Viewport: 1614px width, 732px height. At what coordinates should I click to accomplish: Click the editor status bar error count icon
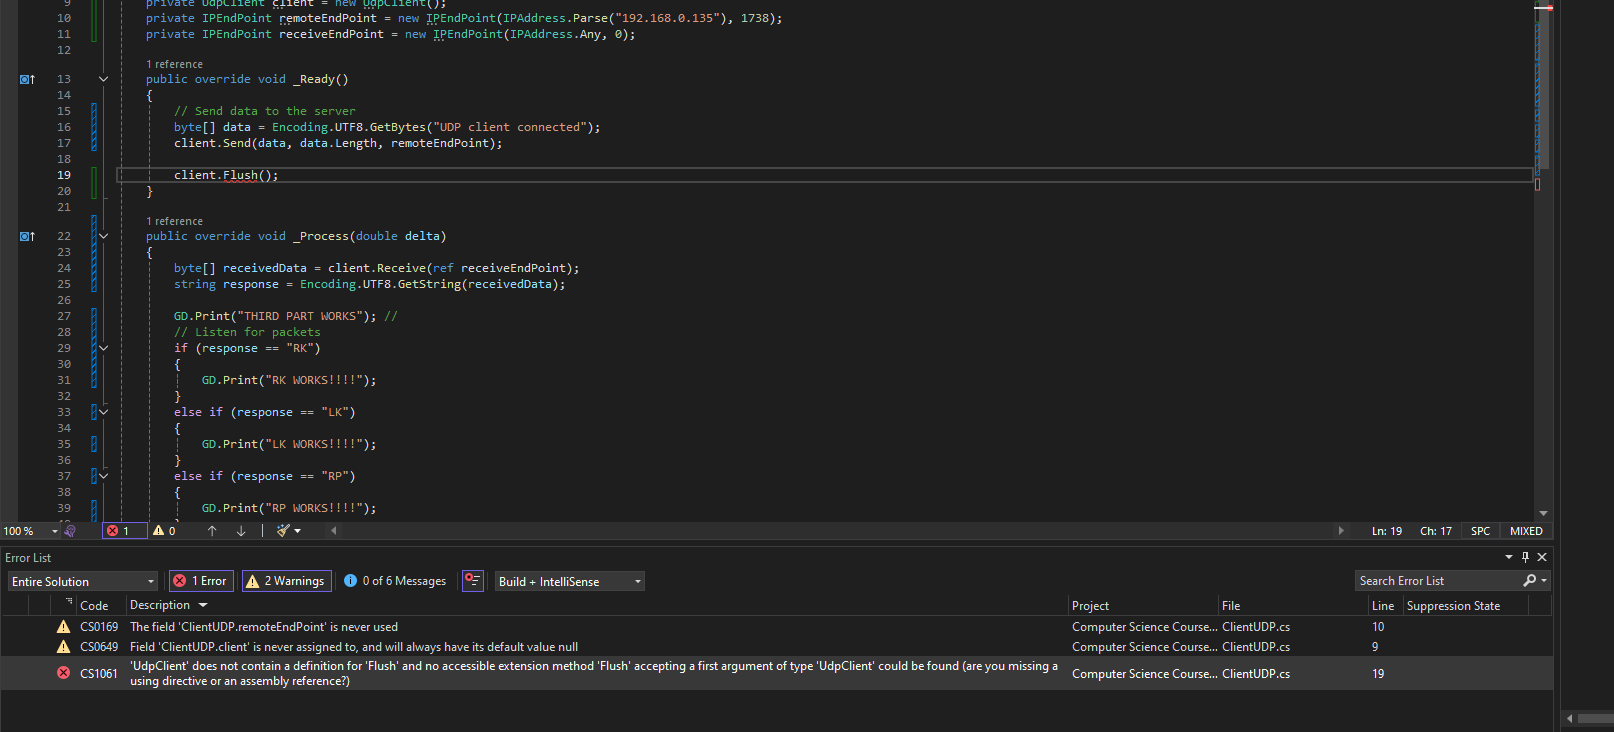click(x=113, y=531)
